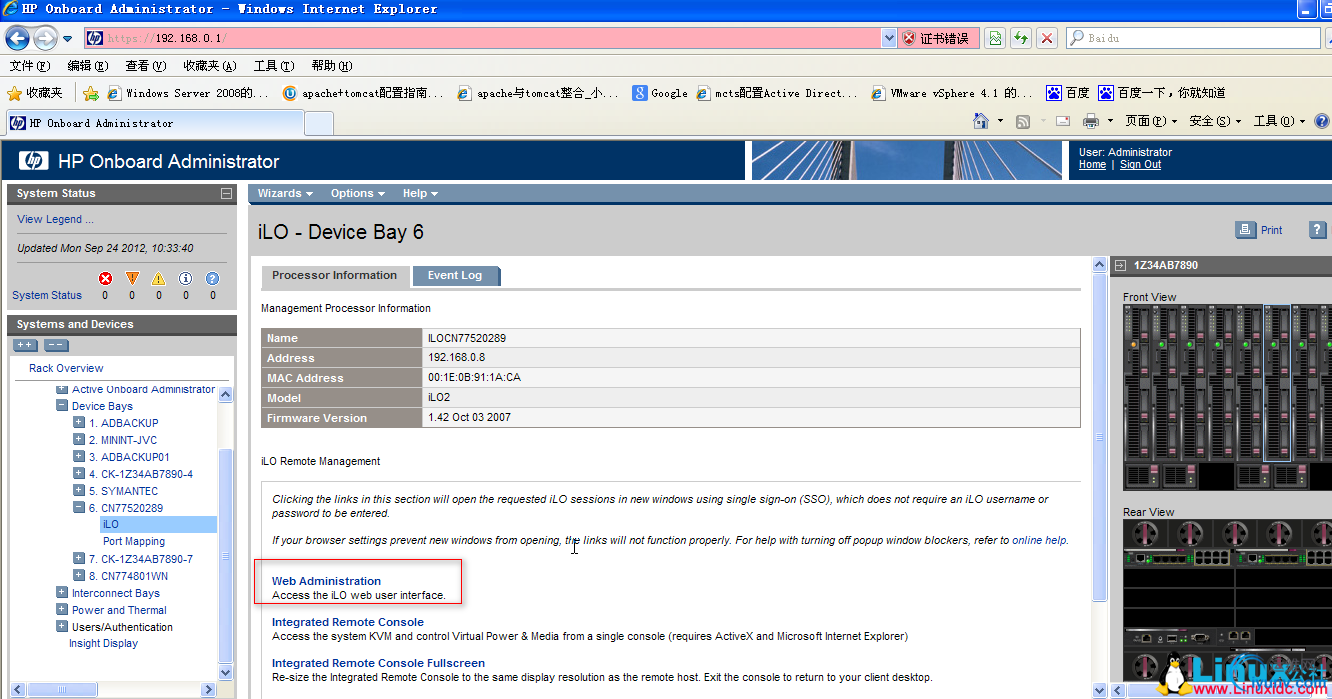Image resolution: width=1332 pixels, height=699 pixels.
Task: Click the IE Back navigation button
Action: 17,38
